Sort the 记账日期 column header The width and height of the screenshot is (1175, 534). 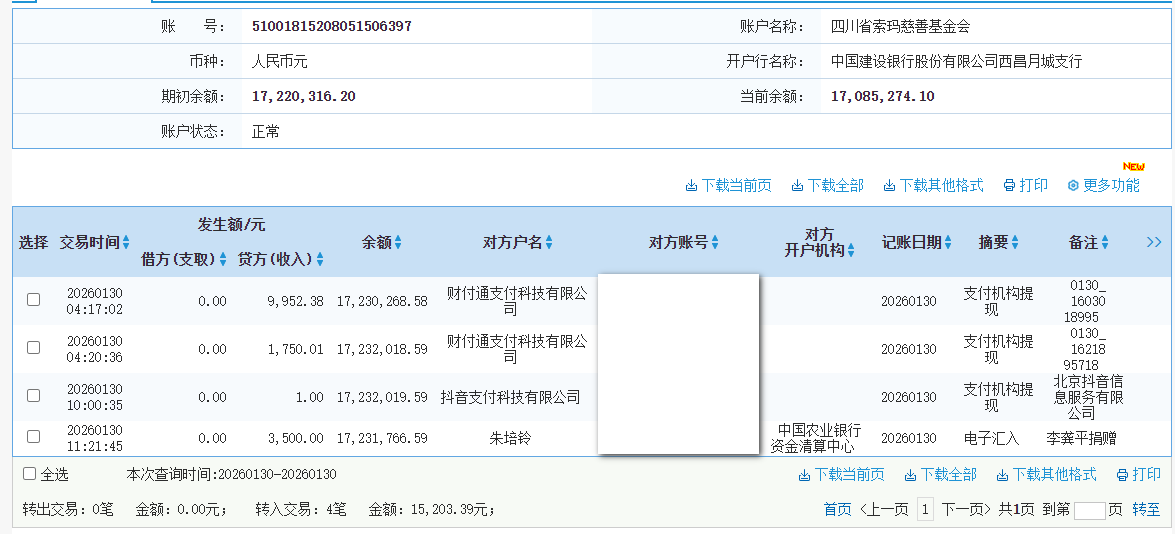(x=948, y=243)
